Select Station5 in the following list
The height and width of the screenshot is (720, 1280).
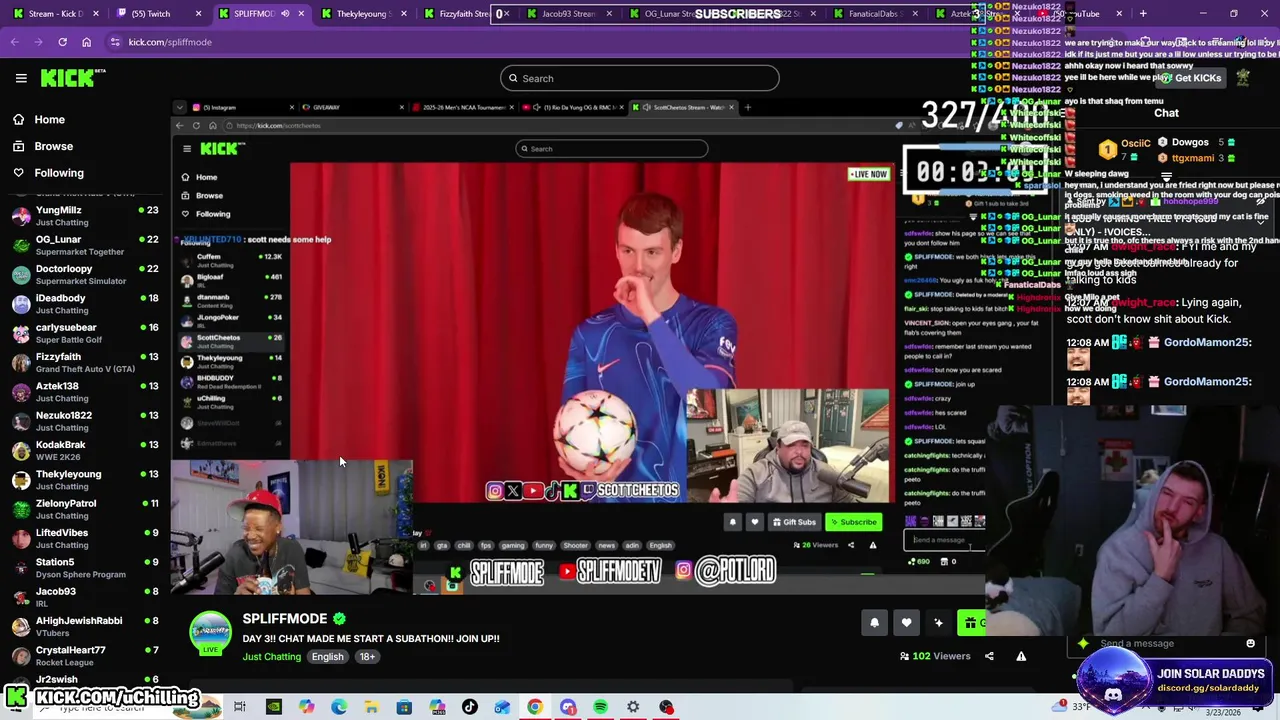click(x=84, y=568)
